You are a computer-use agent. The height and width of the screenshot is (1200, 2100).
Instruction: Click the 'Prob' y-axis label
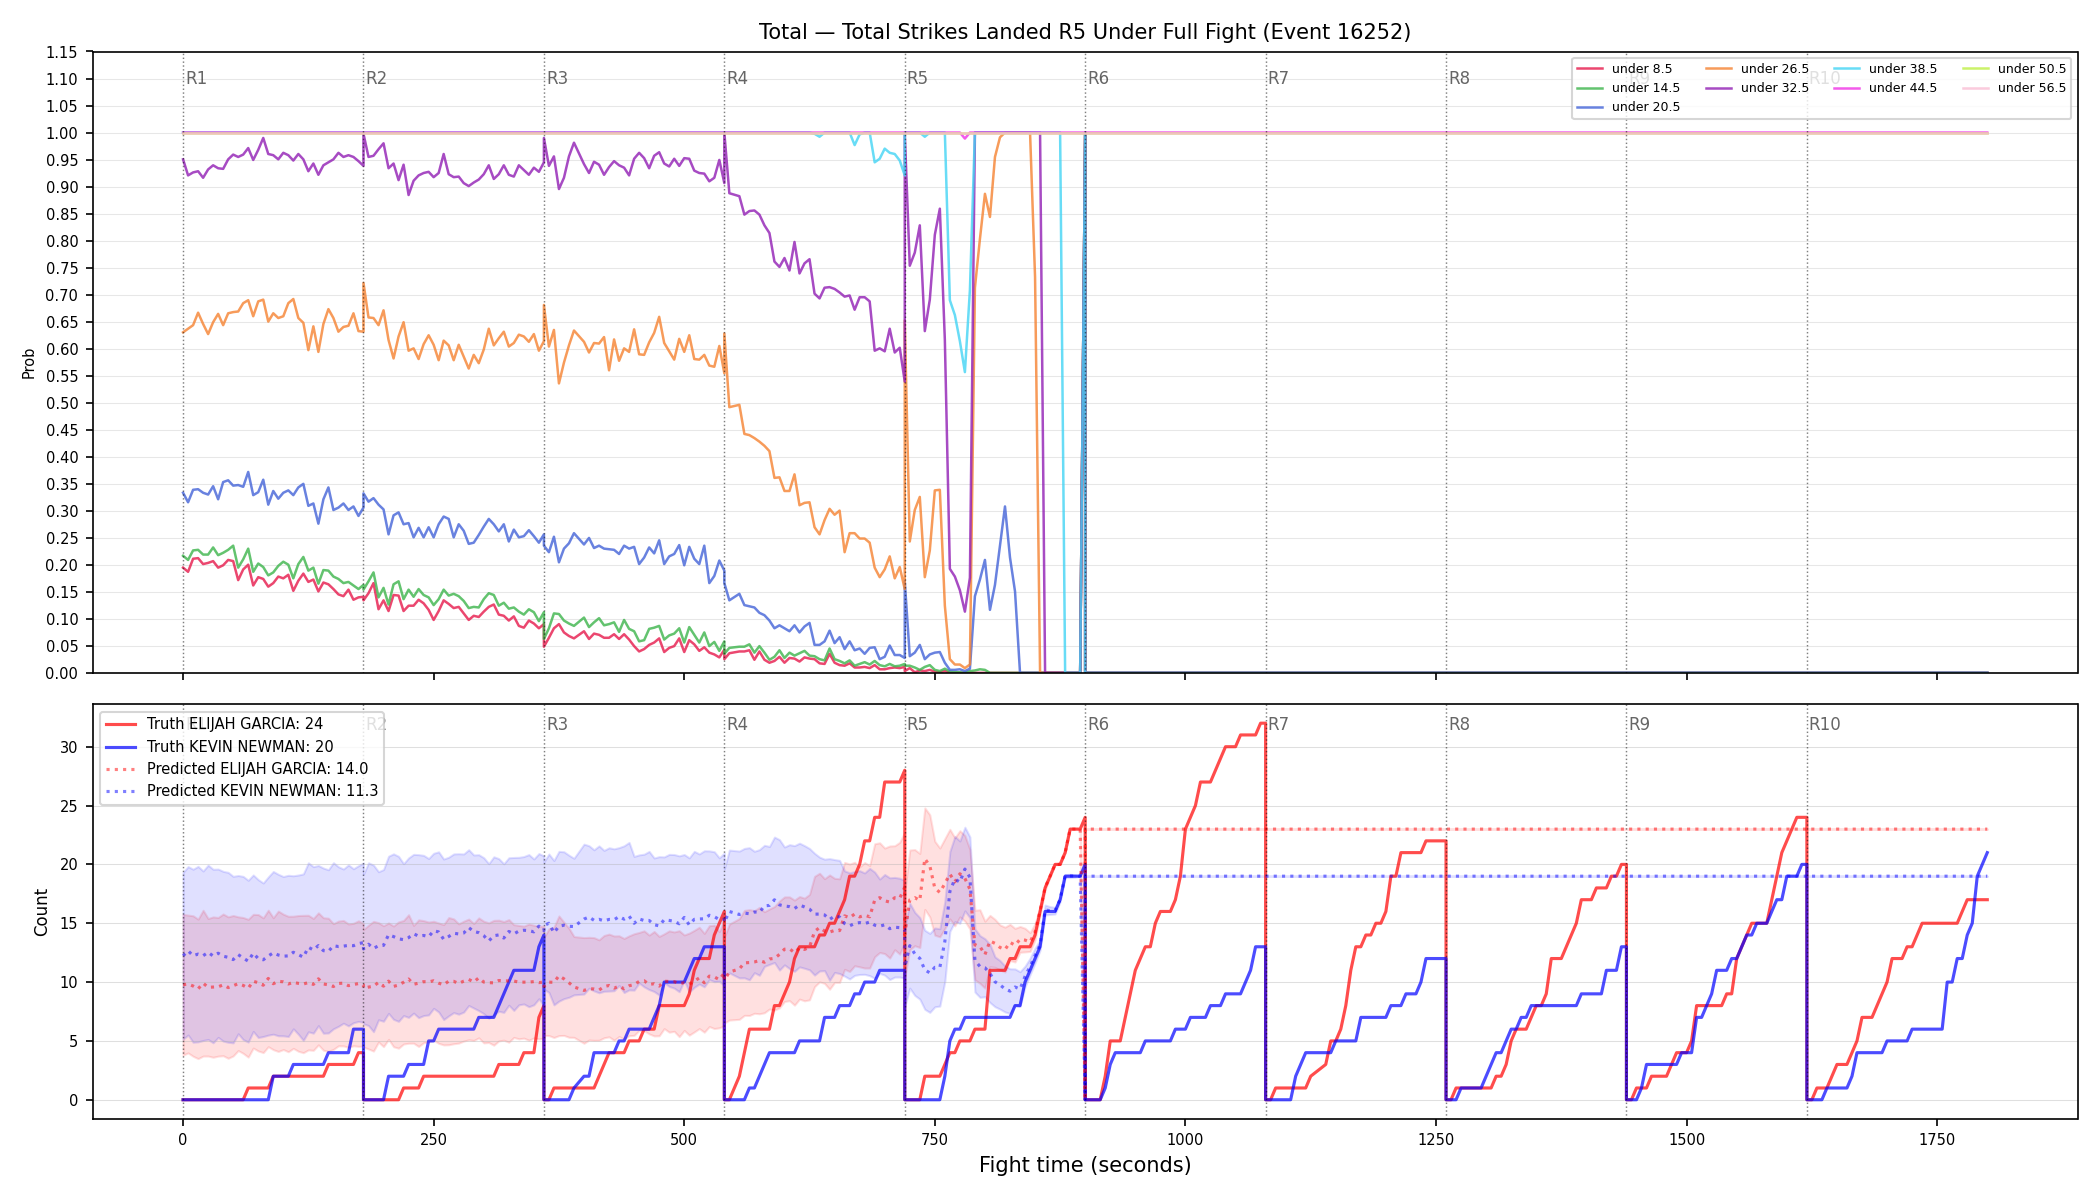tap(29, 363)
